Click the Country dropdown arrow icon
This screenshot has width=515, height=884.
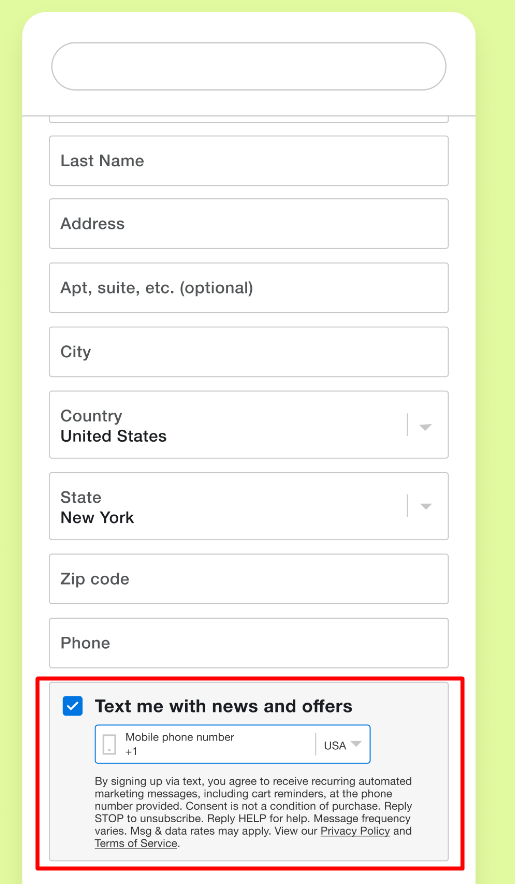click(426, 427)
